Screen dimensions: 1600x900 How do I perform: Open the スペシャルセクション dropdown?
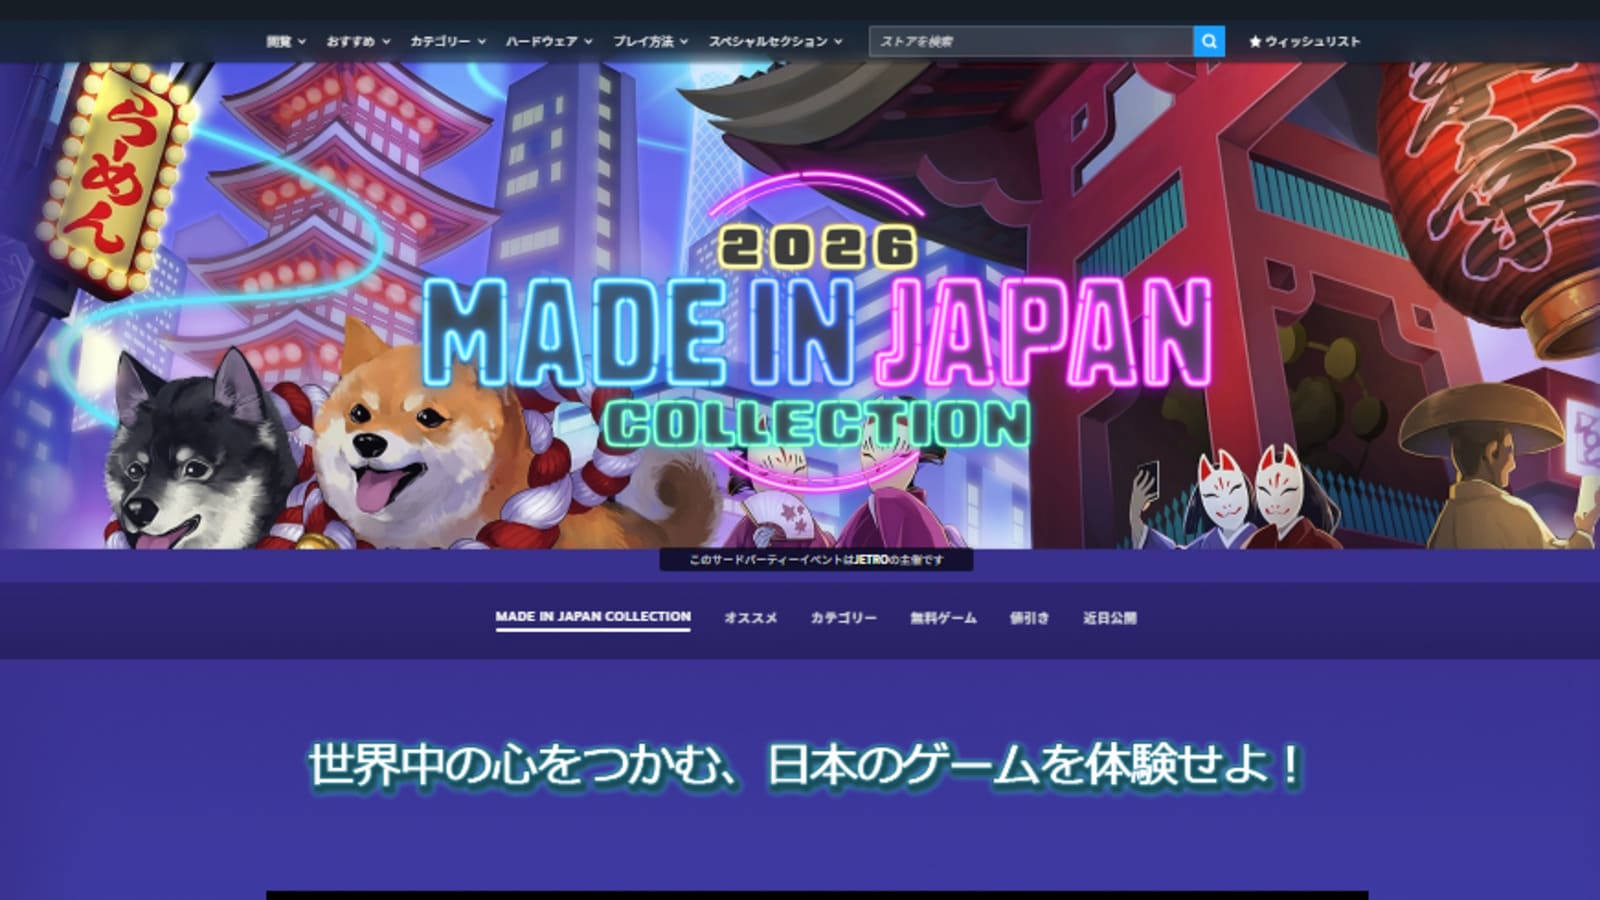775,42
